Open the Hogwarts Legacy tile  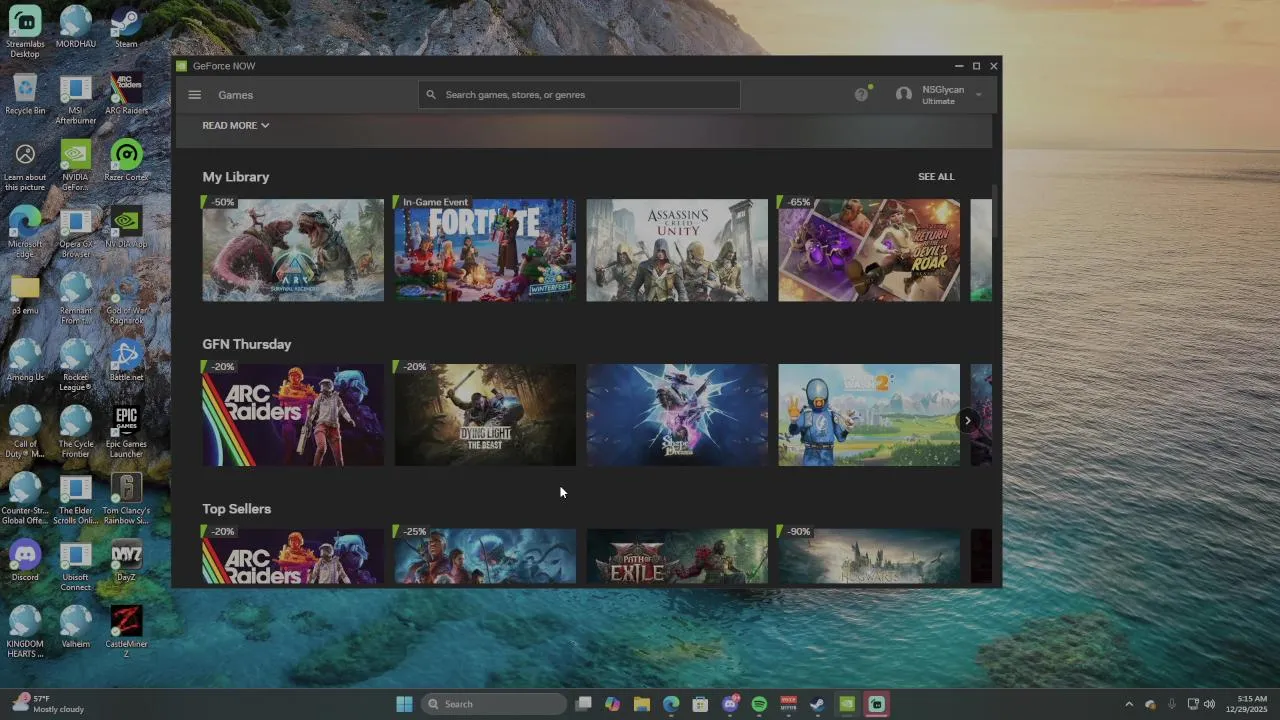click(x=869, y=556)
